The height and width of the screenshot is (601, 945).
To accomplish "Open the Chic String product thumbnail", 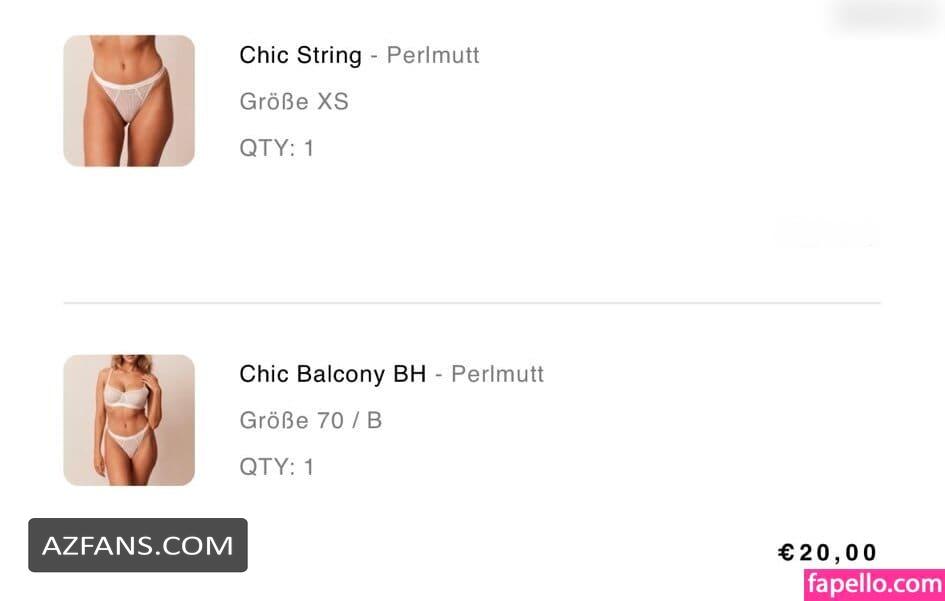I will (129, 101).
